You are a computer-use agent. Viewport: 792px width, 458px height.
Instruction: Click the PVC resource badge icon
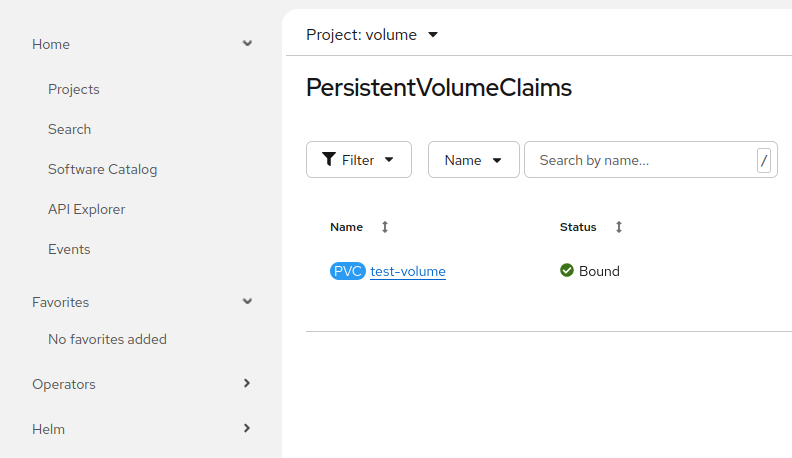pos(348,271)
